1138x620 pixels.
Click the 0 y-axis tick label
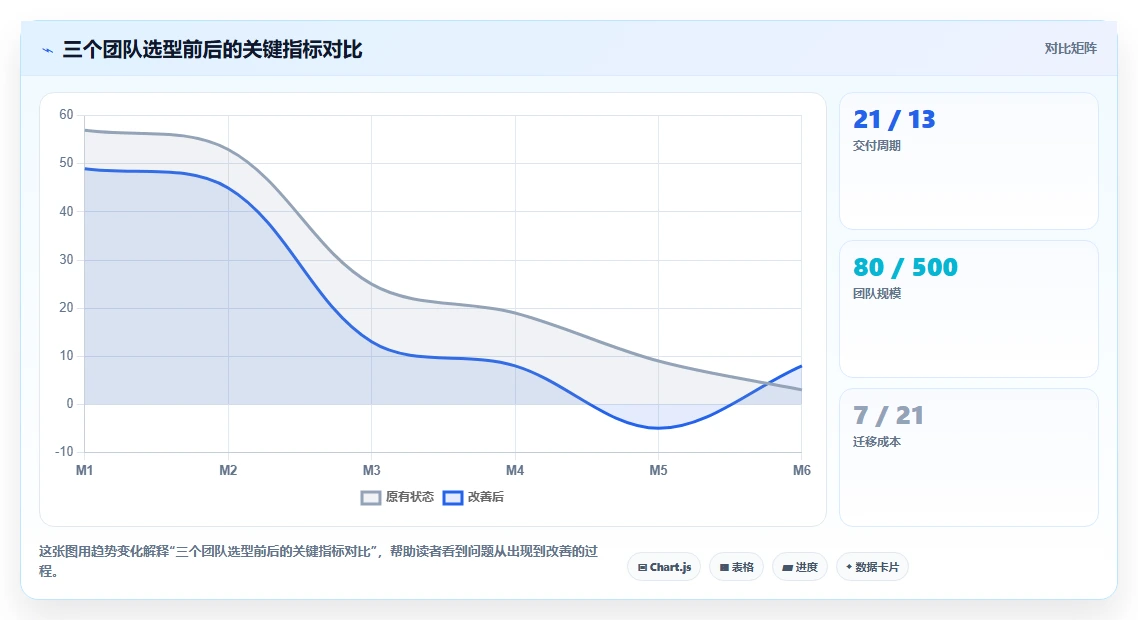[x=70, y=404]
